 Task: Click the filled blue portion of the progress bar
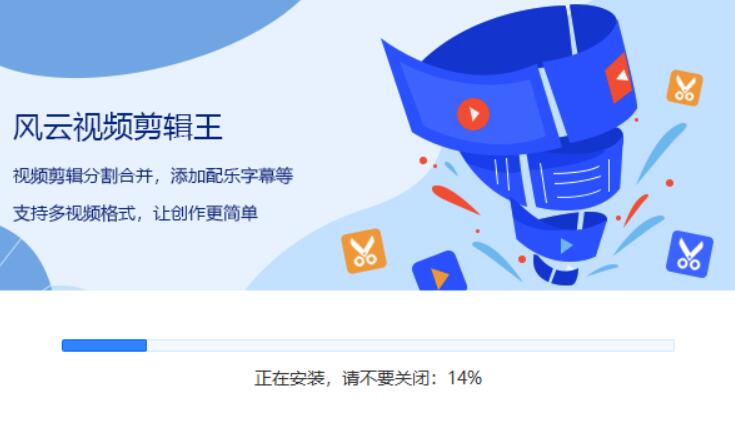coord(105,346)
